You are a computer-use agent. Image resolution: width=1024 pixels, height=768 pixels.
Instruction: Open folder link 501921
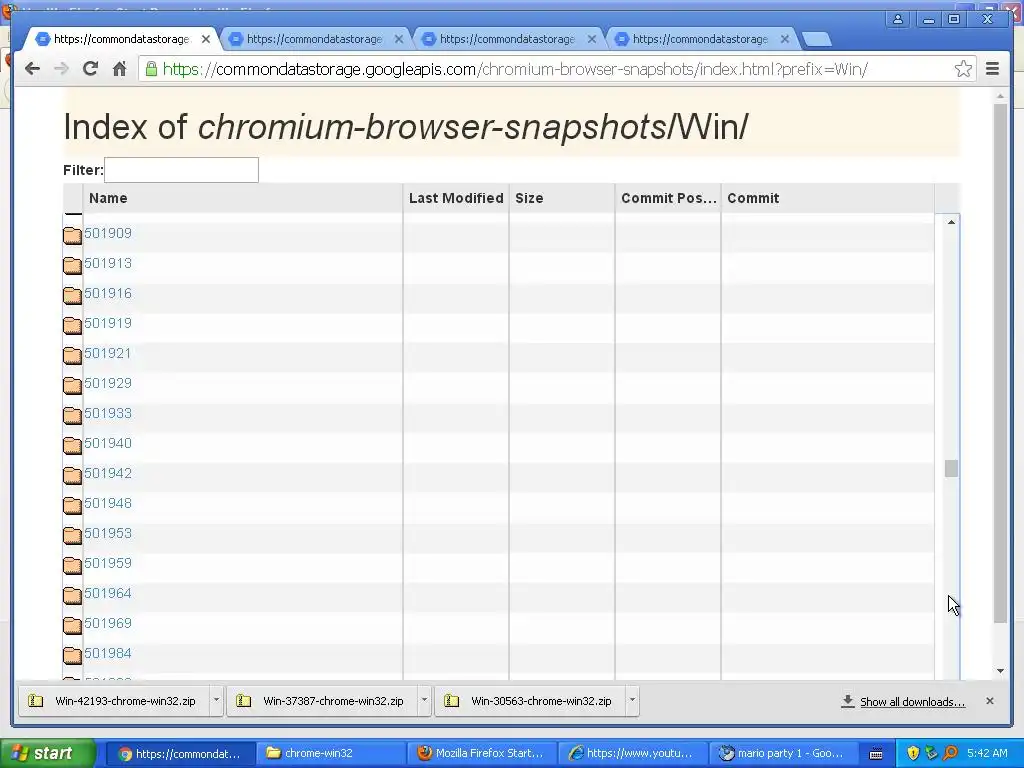click(108, 353)
